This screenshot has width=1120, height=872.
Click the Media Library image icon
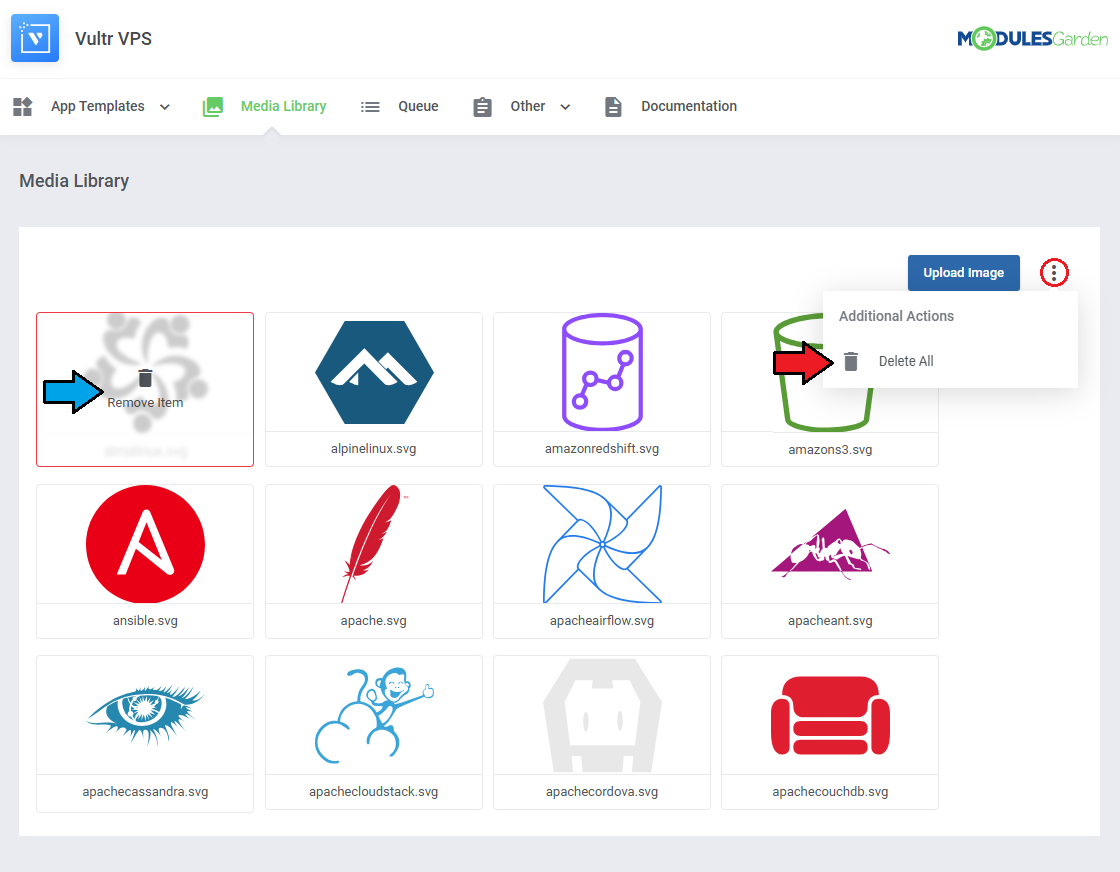(213, 106)
